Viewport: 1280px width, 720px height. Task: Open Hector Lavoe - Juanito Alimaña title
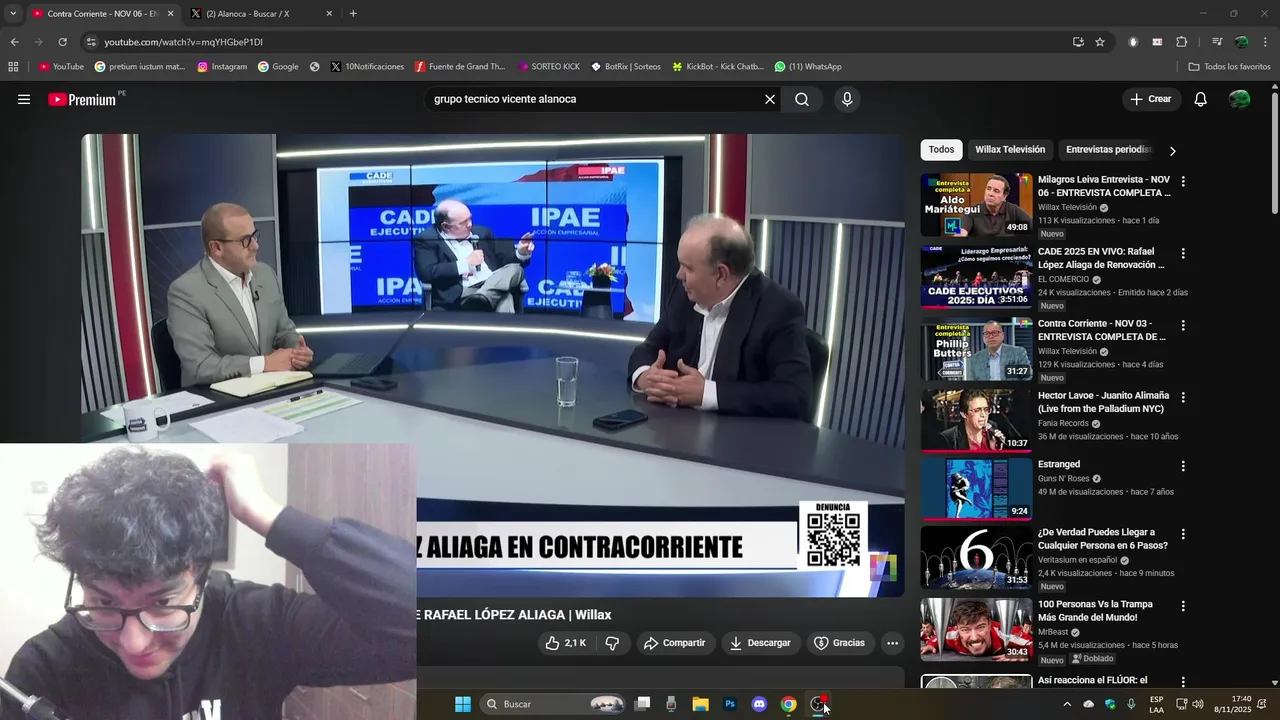[1103, 402]
